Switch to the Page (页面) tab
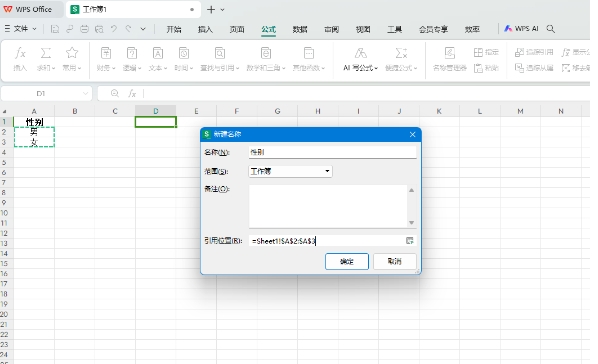Viewport: 598px width, 364px height. click(x=237, y=29)
